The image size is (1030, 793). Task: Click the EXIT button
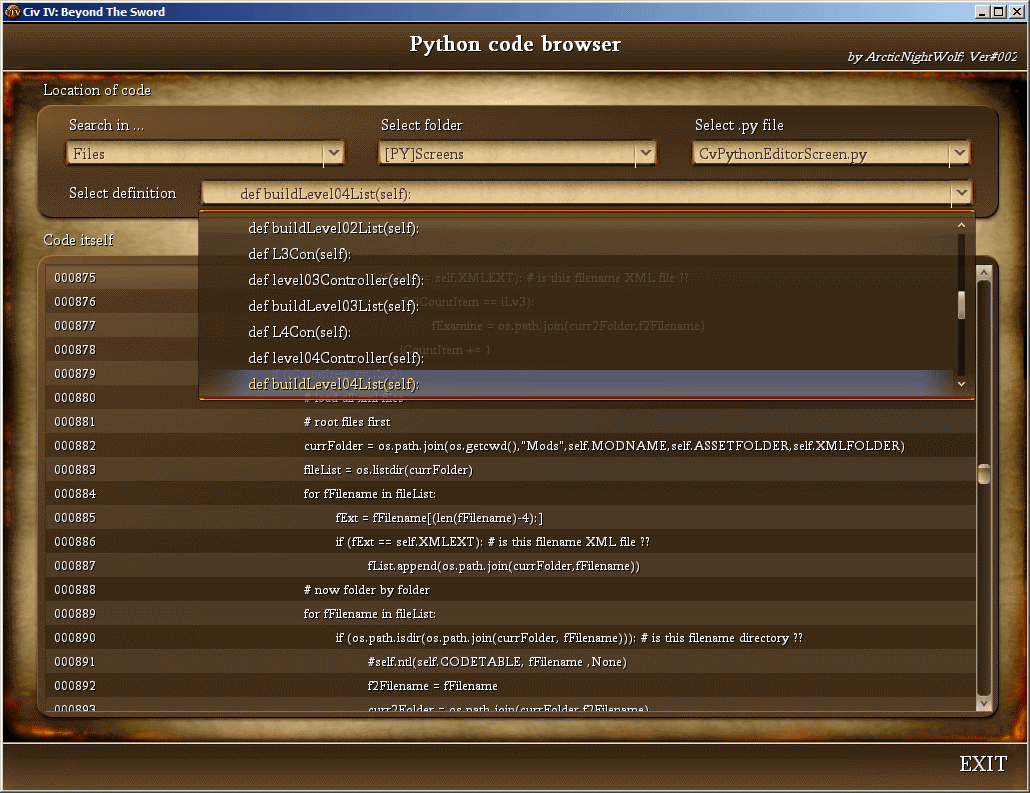click(x=983, y=764)
